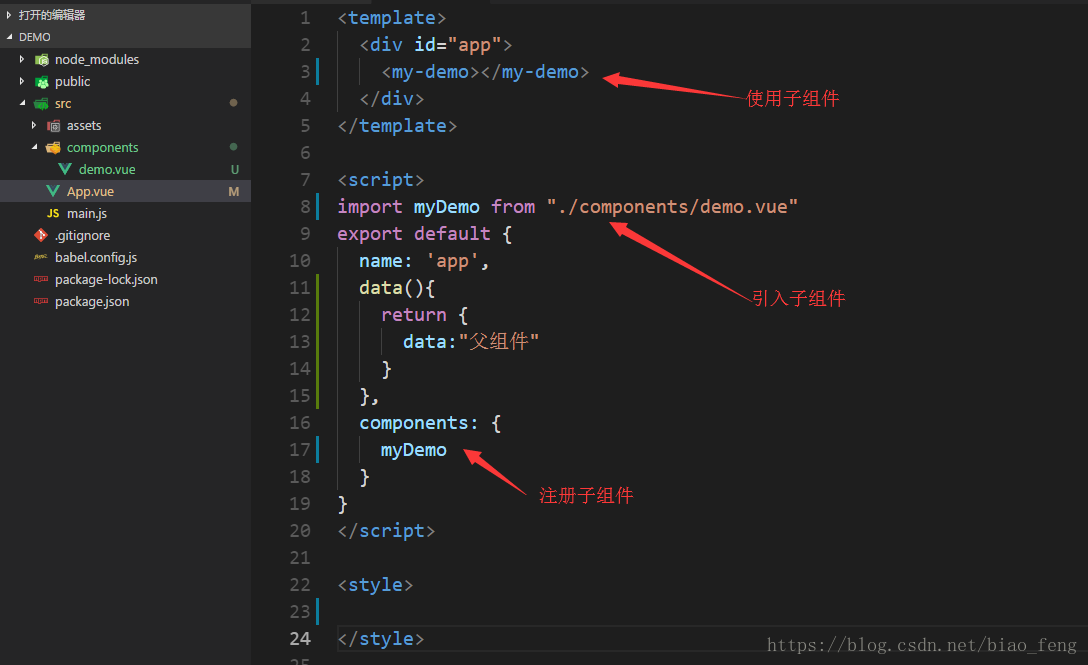Click the babel icon beside babel.config.js
Viewport: 1088px width, 665px height.
(41, 257)
